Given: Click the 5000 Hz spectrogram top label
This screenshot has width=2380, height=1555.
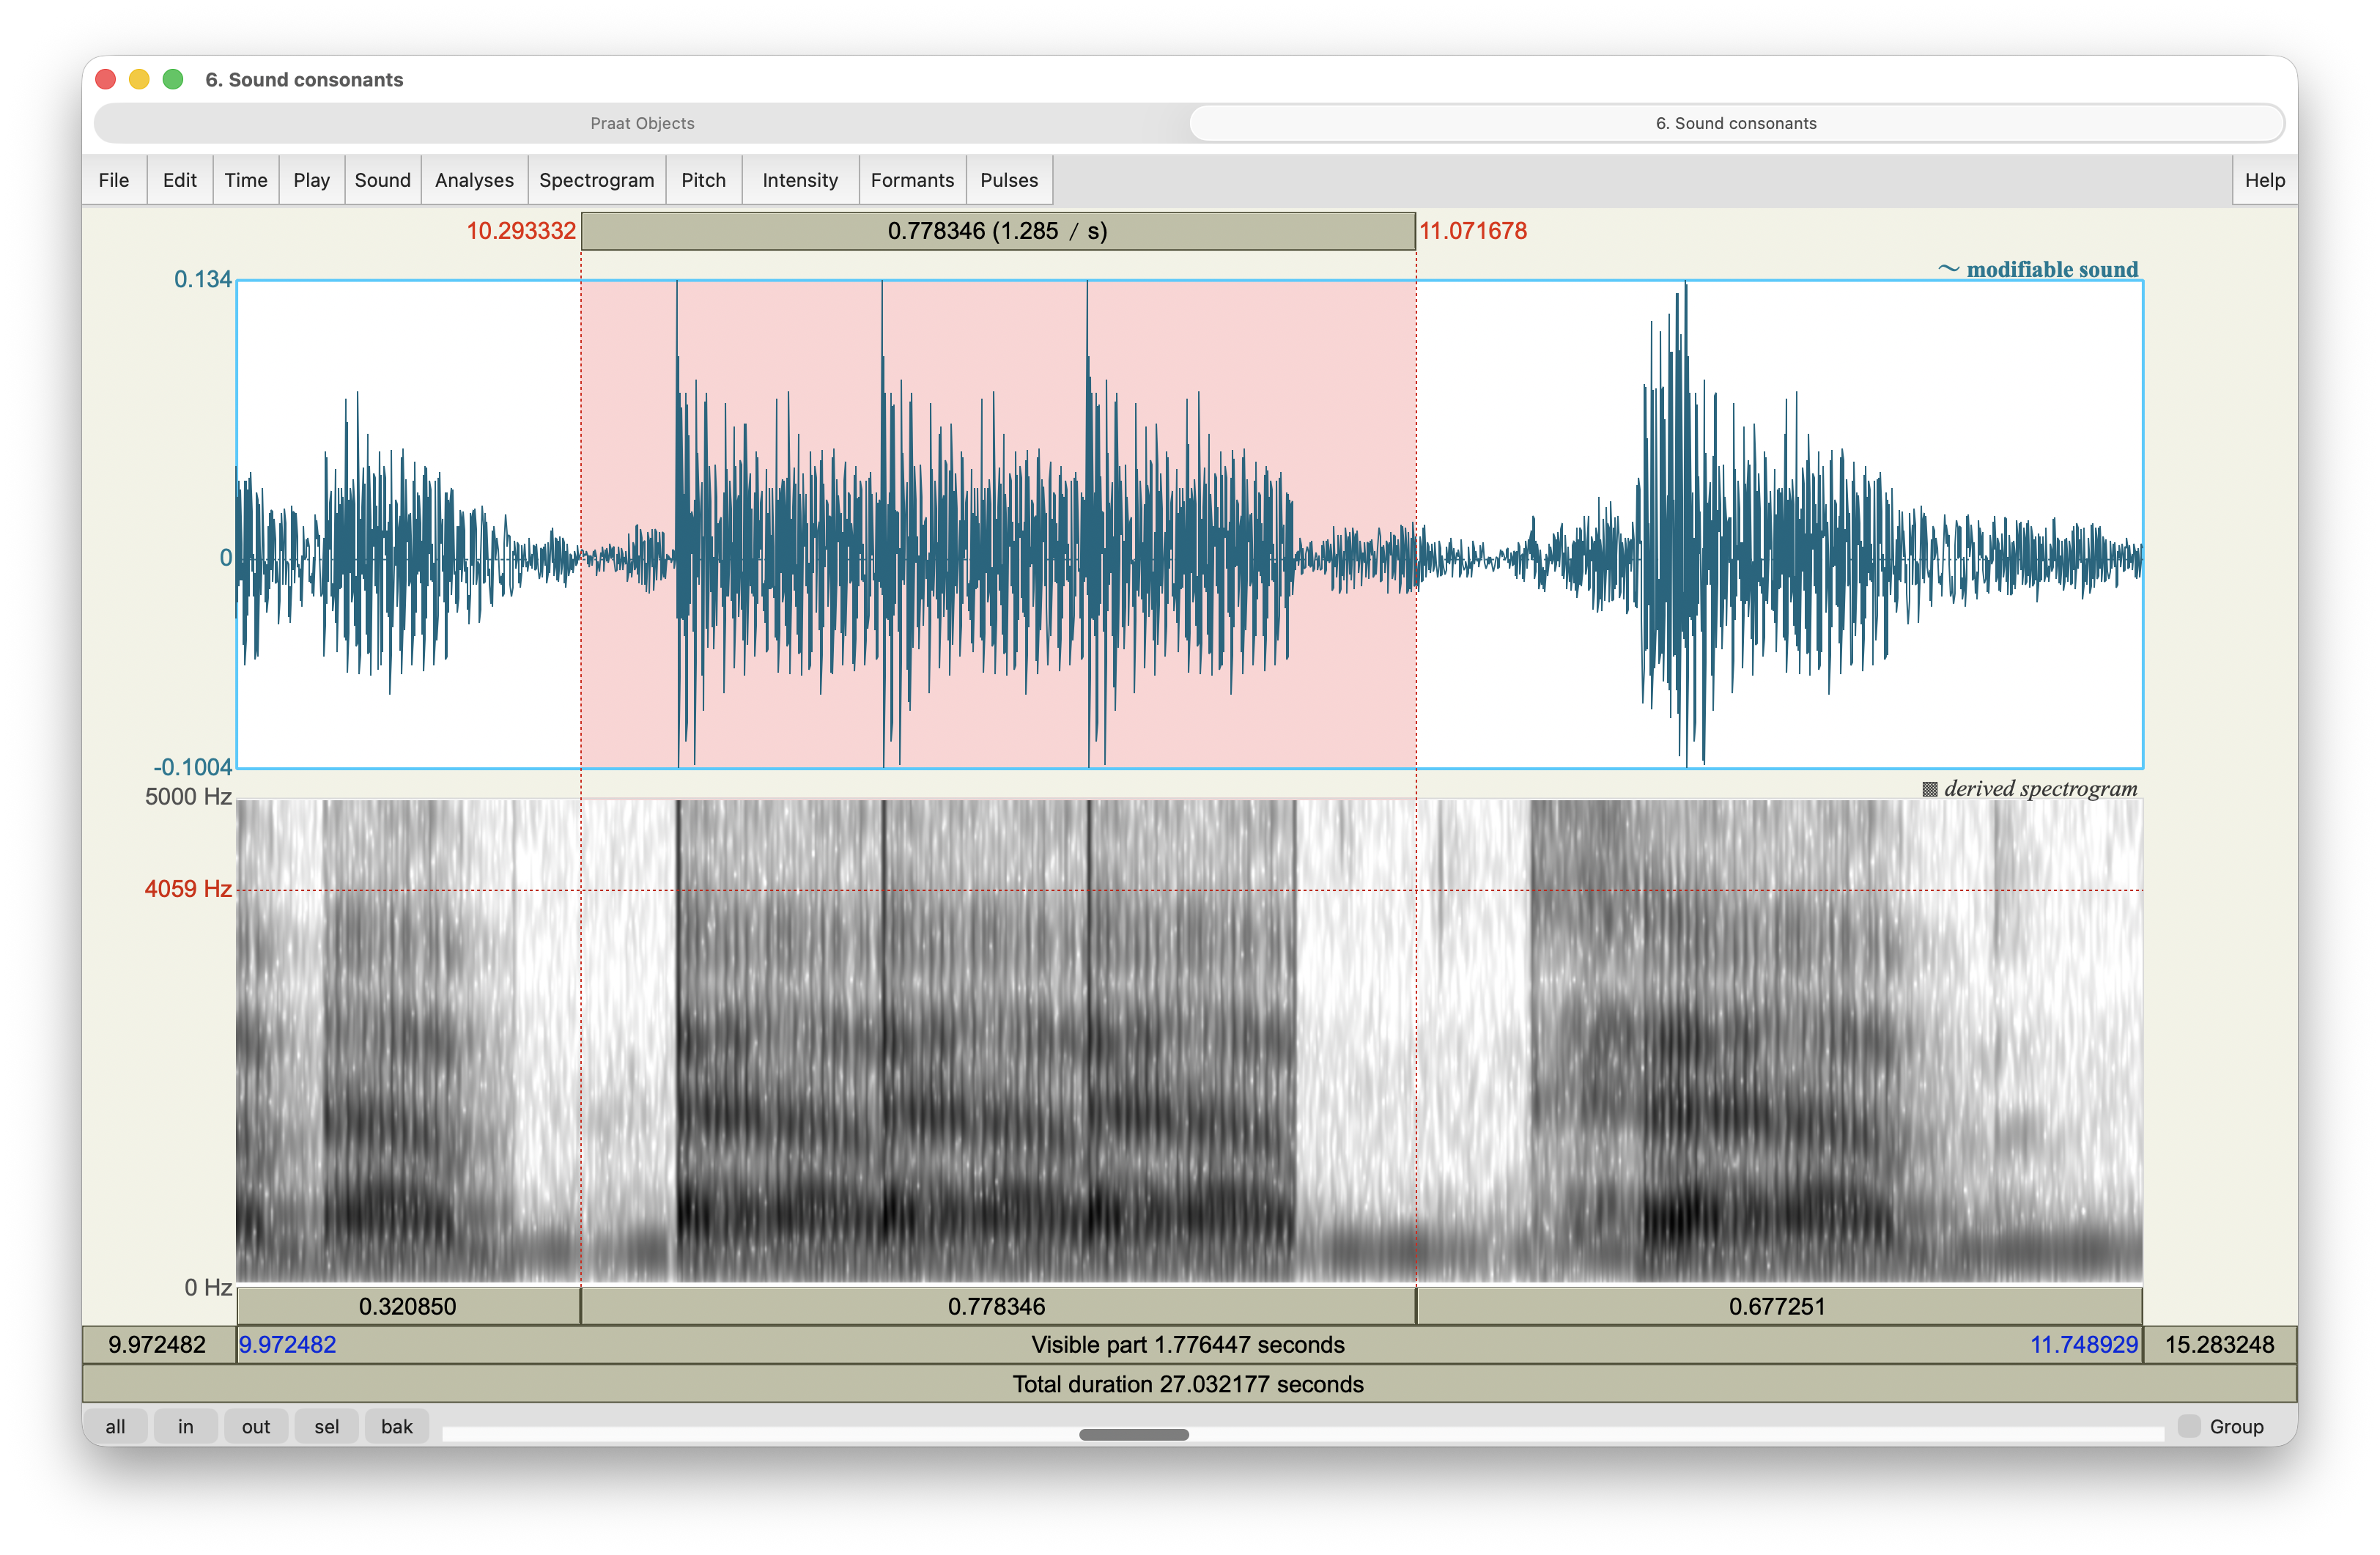Looking at the screenshot, I should (x=188, y=797).
